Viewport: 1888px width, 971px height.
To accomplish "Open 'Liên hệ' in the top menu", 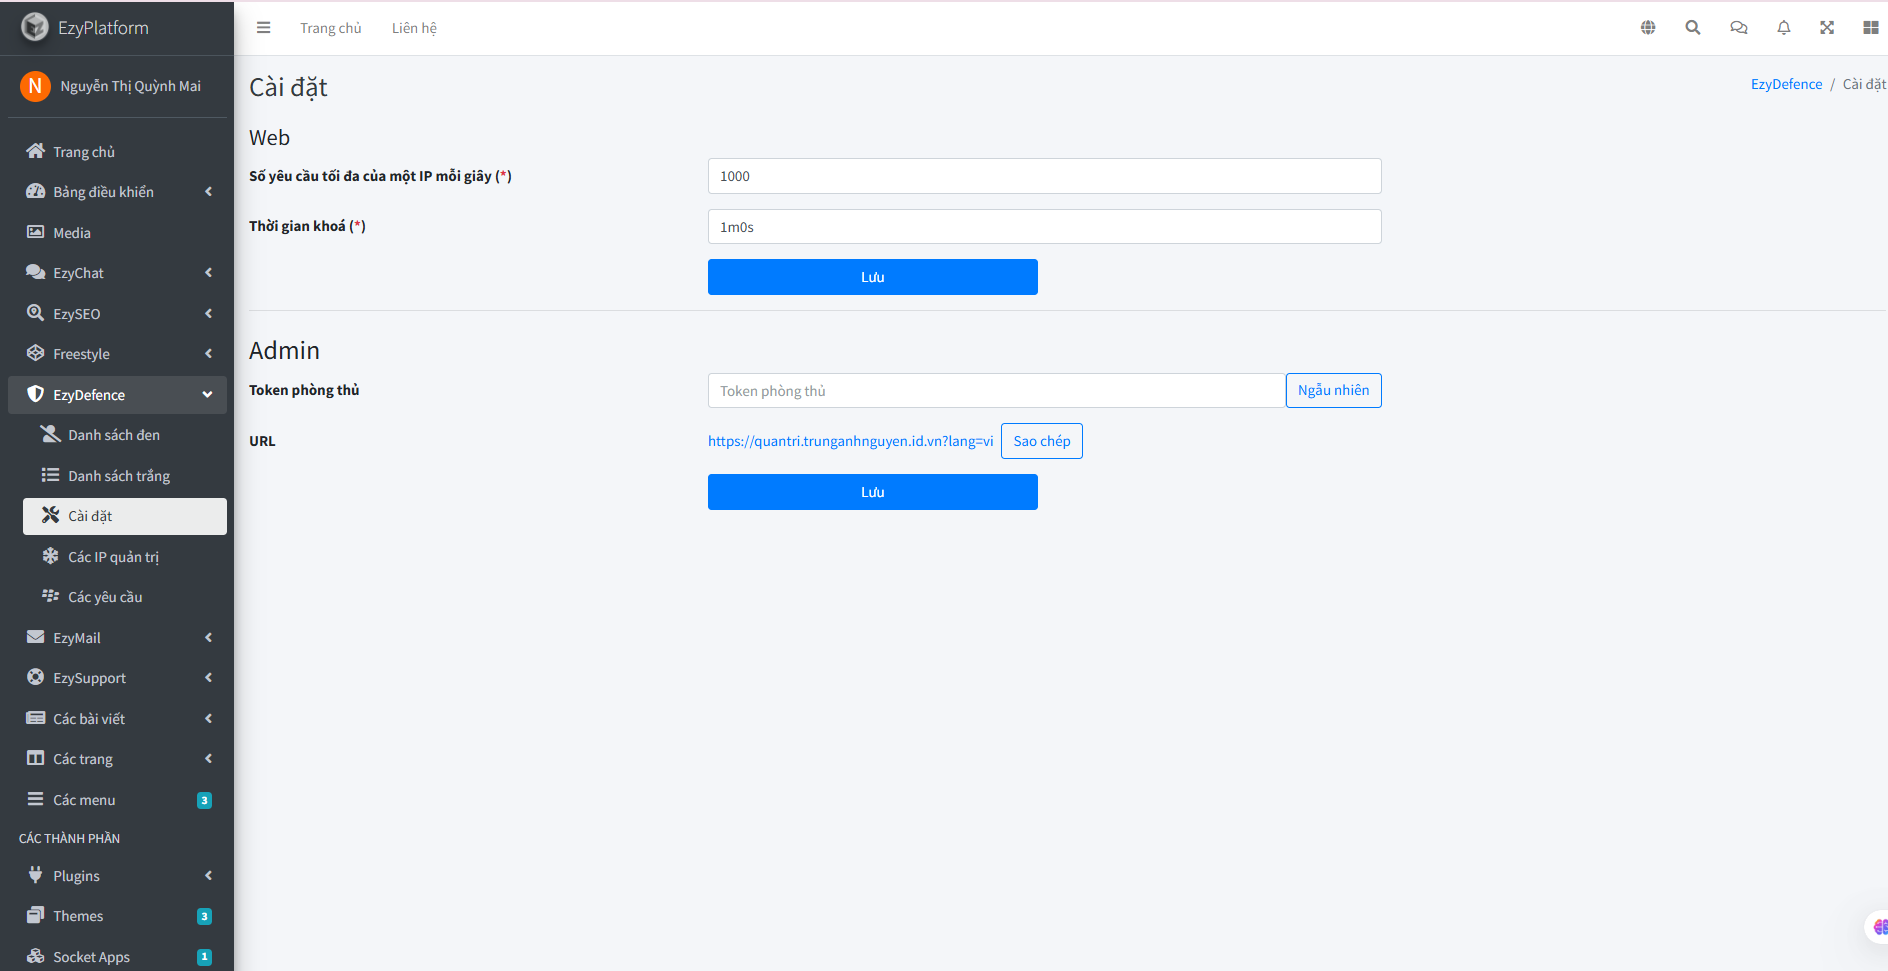I will click(414, 27).
